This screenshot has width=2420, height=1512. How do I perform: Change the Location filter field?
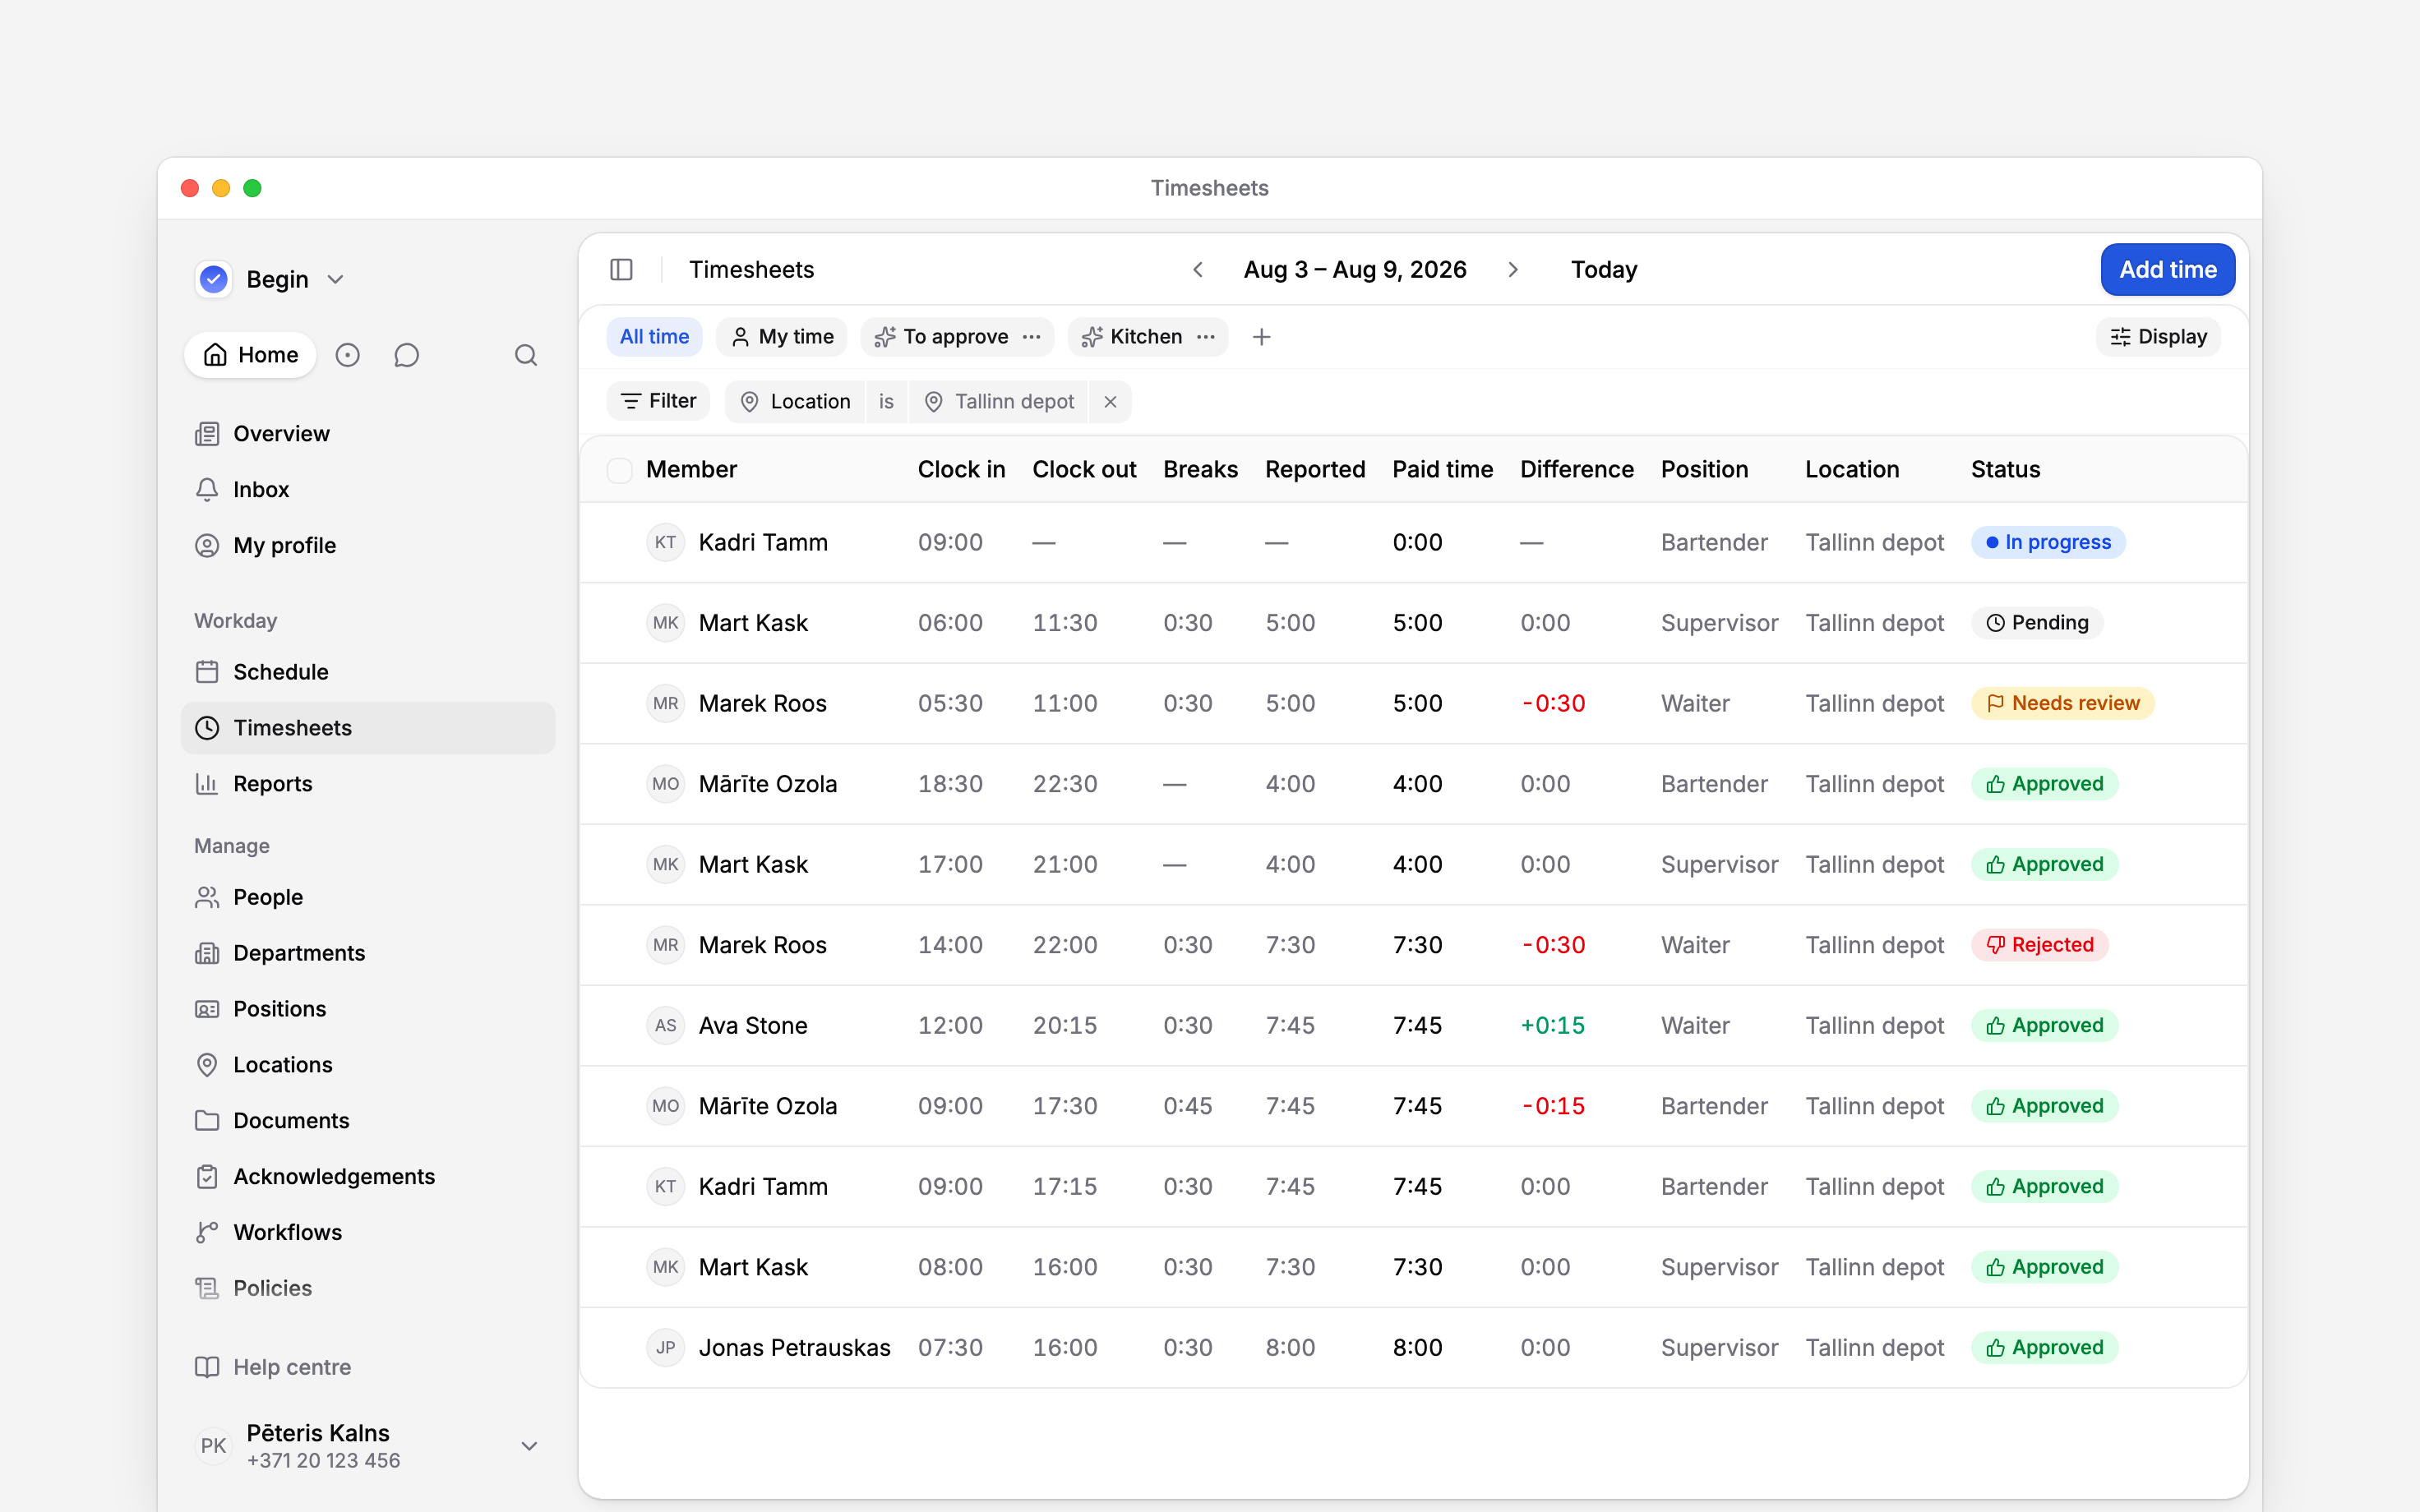pos(795,402)
